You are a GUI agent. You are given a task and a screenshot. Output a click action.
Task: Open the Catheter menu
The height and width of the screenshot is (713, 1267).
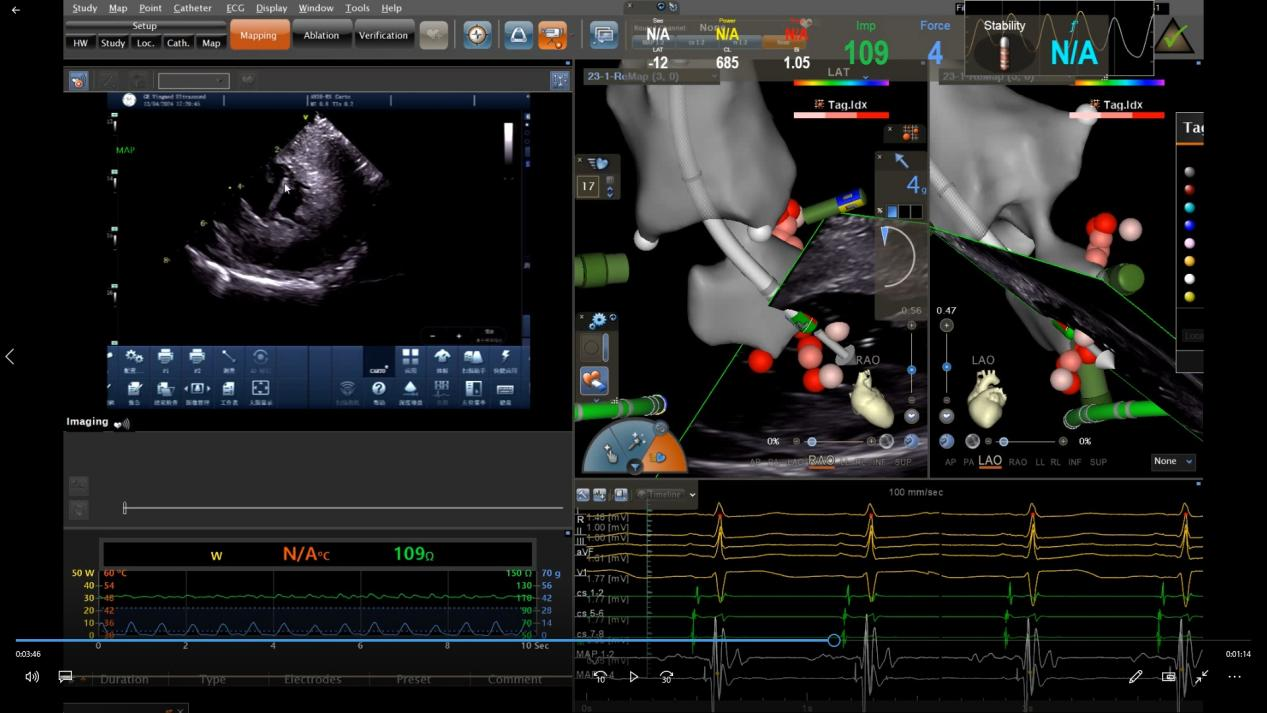click(x=192, y=8)
